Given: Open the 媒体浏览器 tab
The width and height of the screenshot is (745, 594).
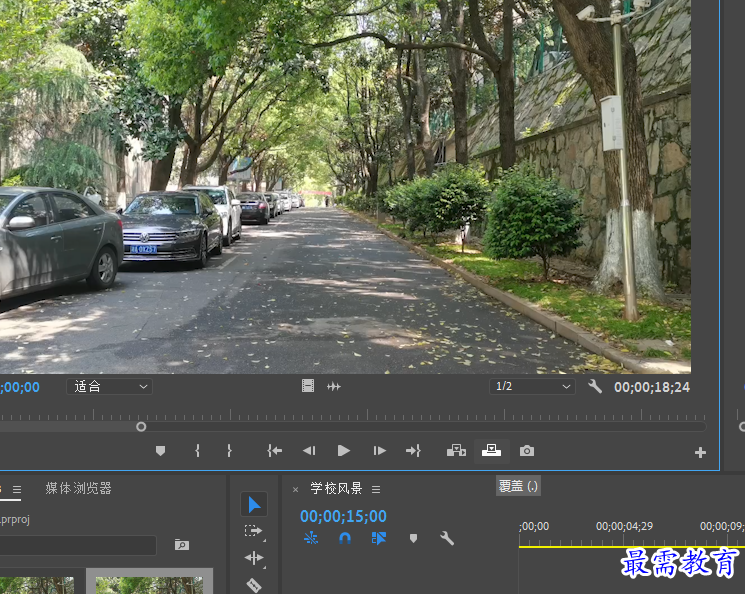Looking at the screenshot, I should (x=78, y=489).
